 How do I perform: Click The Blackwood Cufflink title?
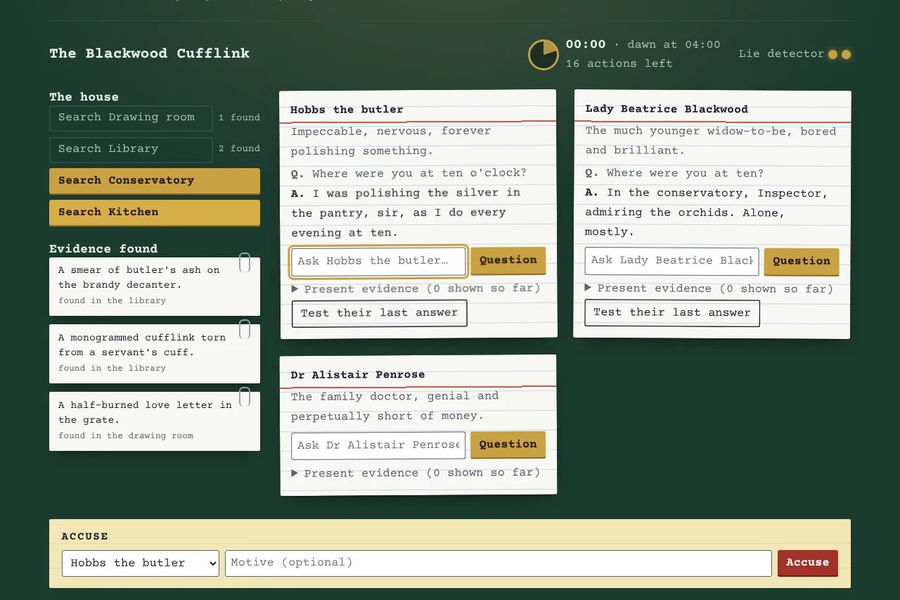[x=149, y=53]
